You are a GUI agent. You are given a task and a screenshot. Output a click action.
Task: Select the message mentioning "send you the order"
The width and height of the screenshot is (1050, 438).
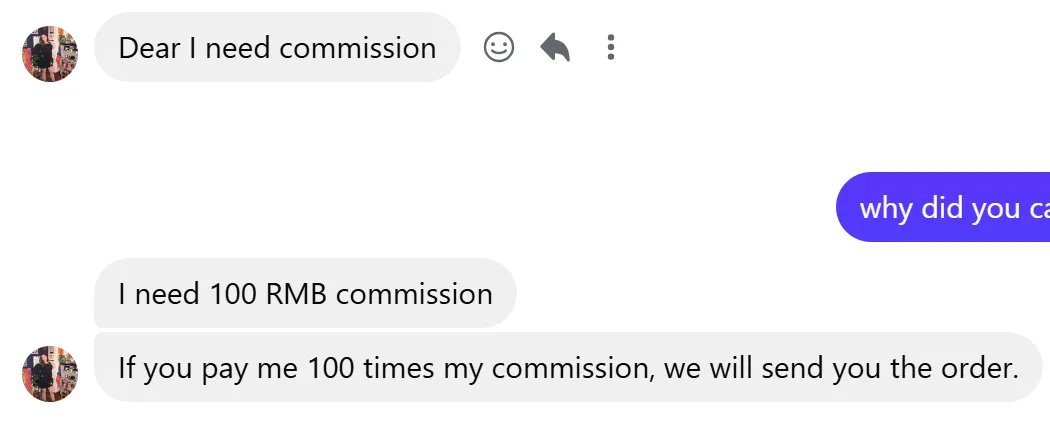(x=567, y=367)
